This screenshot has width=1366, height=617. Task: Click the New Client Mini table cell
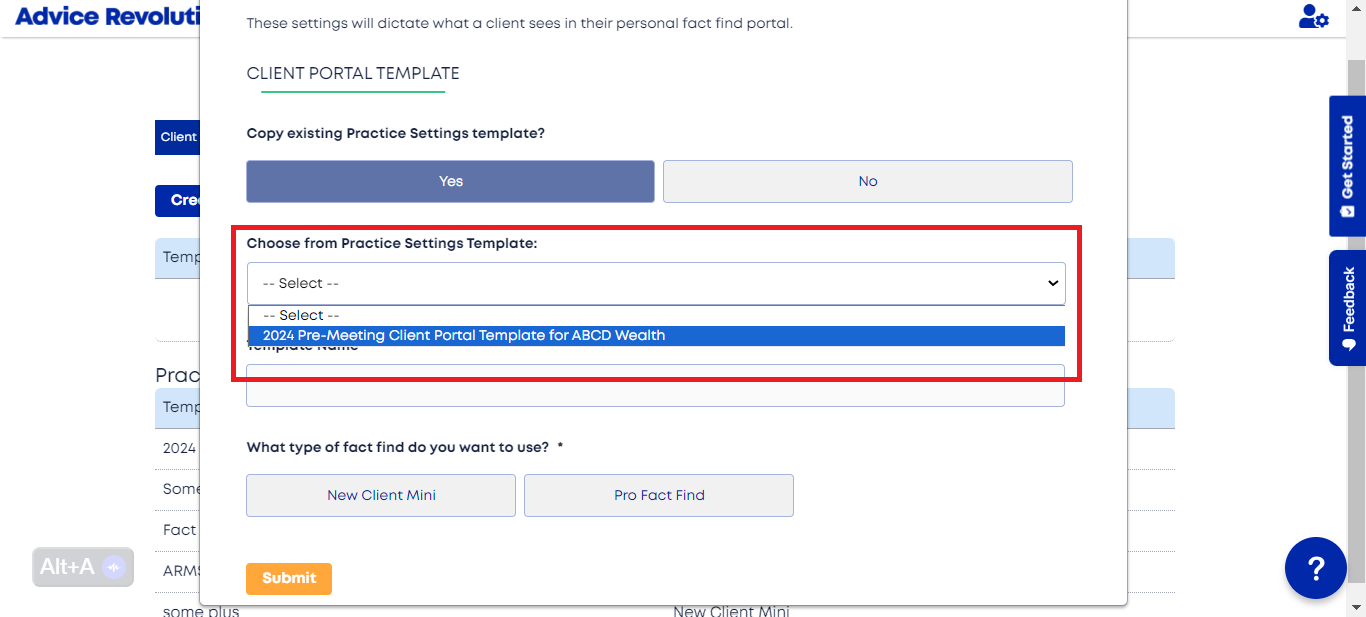point(731,611)
